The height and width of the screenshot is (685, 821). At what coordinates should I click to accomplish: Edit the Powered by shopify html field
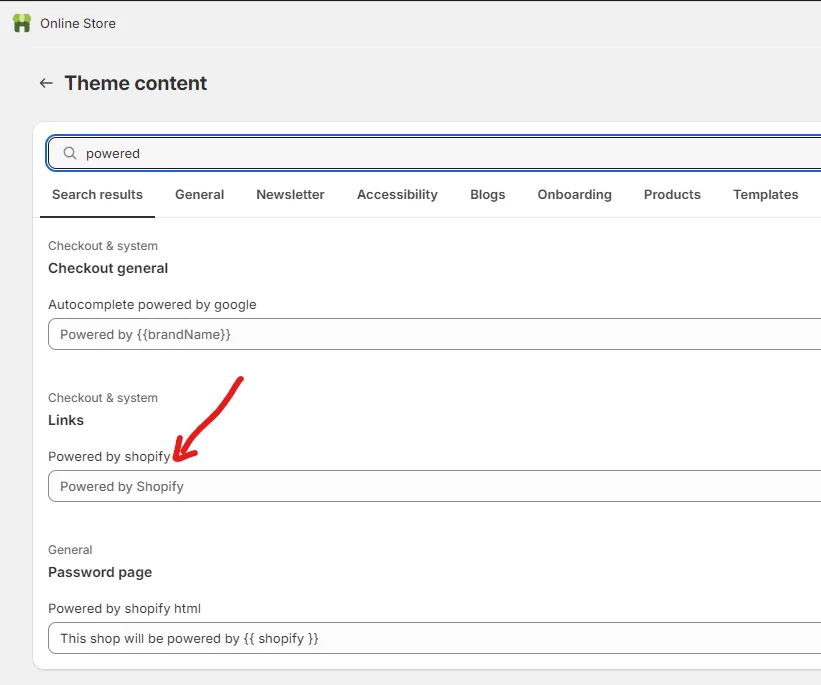tap(435, 638)
